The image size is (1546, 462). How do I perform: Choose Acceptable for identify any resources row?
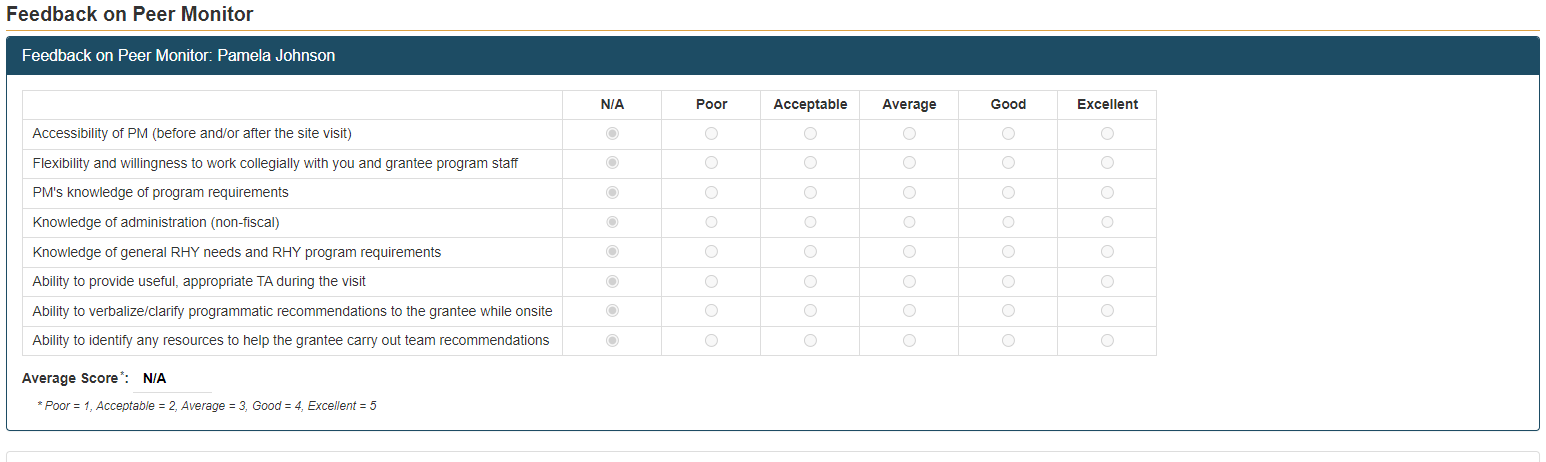tap(810, 341)
